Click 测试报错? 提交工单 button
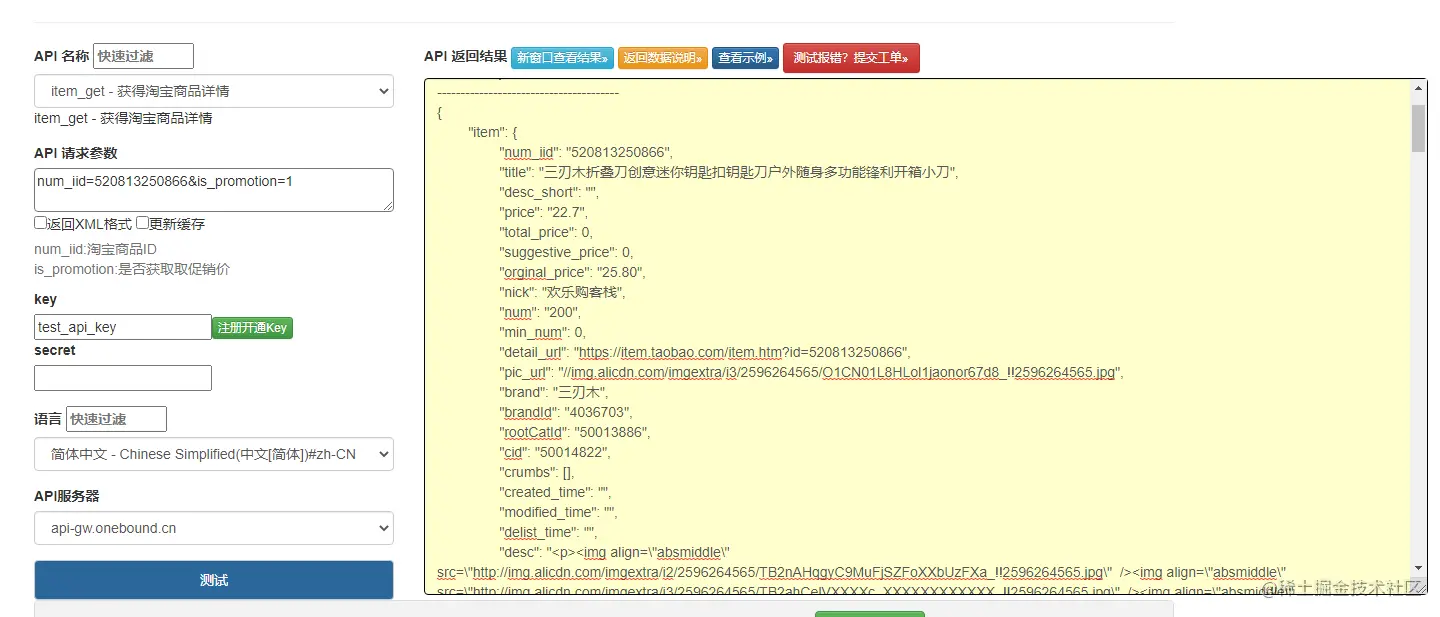The image size is (1440, 617). click(851, 58)
